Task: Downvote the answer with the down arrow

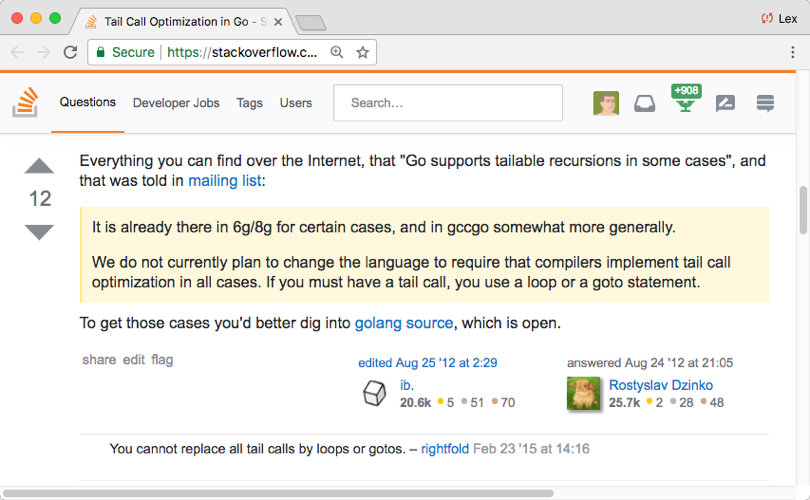Action: pos(39,232)
